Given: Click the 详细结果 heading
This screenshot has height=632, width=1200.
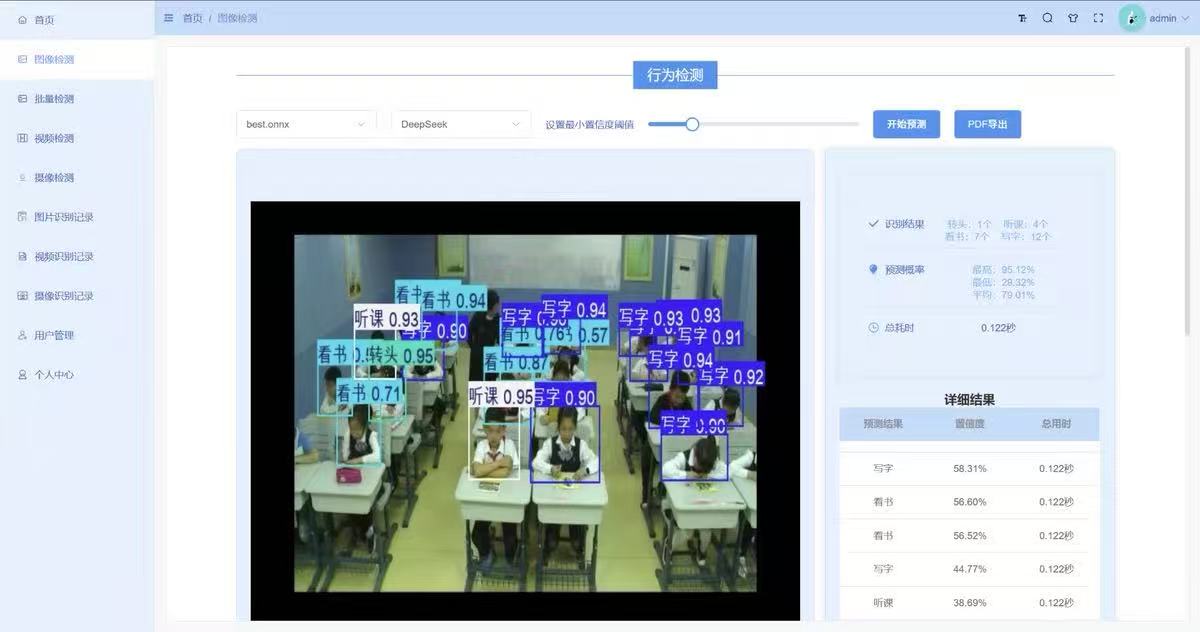Looking at the screenshot, I should 969,399.
